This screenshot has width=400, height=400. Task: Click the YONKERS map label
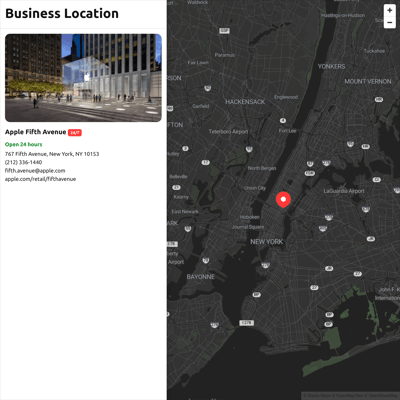[x=331, y=66]
